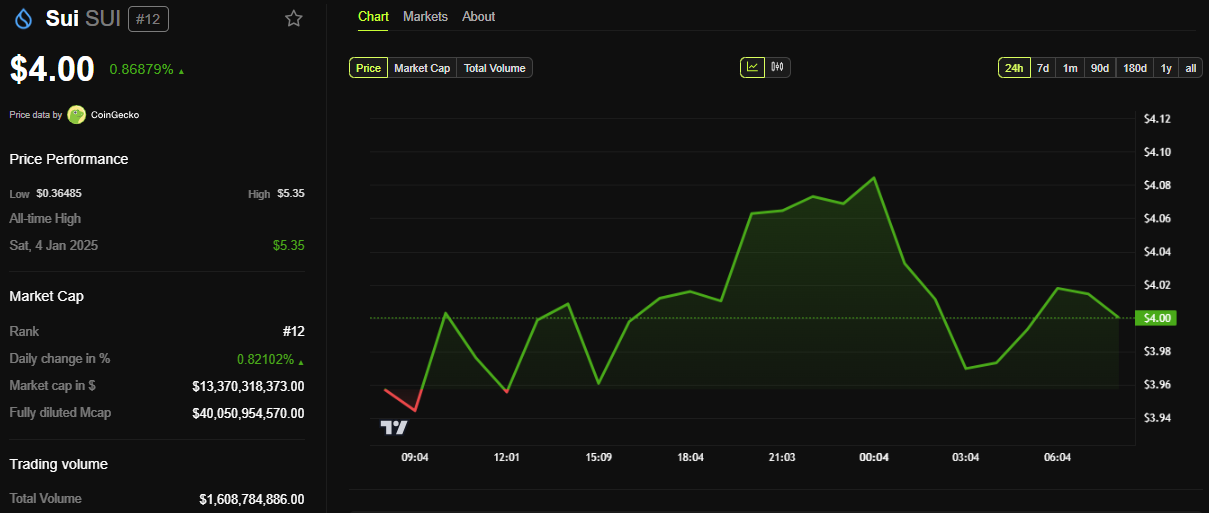Open the Markets tab
Image resolution: width=1209 pixels, height=513 pixels.
pos(425,16)
